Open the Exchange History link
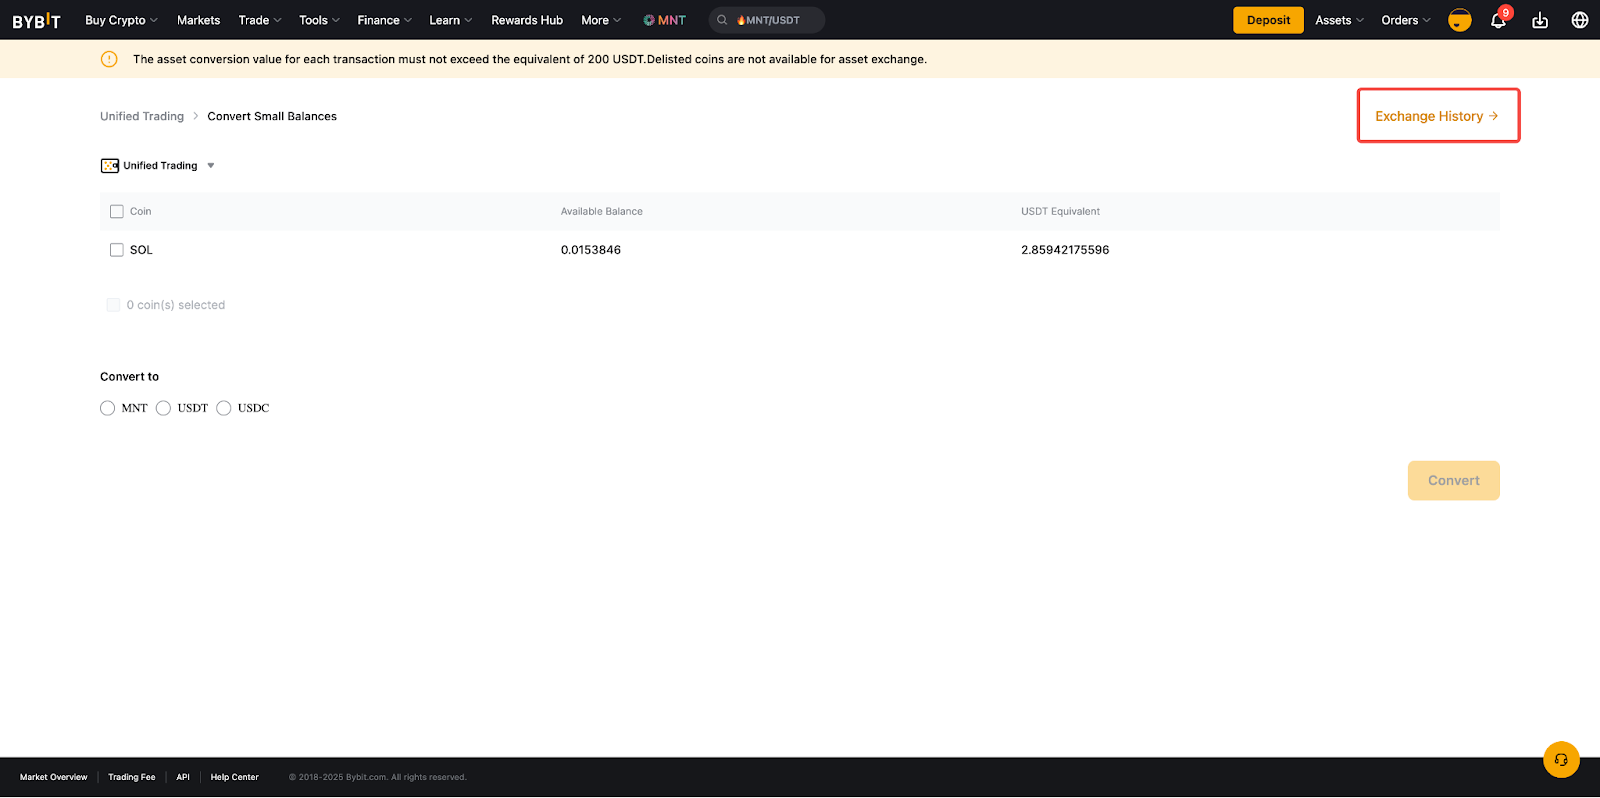Viewport: 1600px width, 798px height. point(1436,117)
